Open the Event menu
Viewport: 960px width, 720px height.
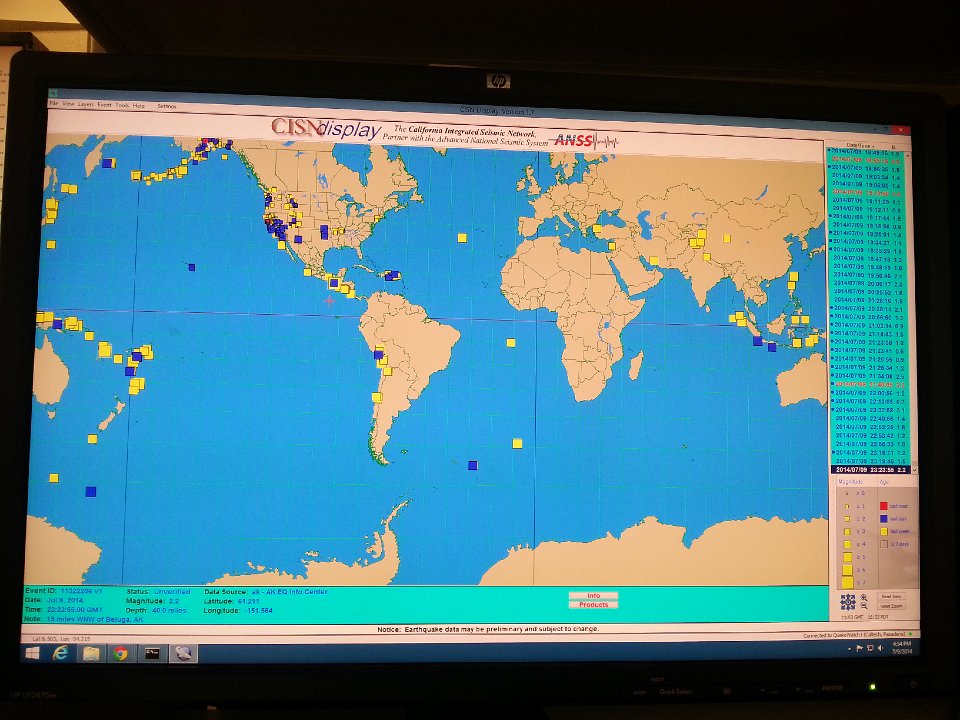(104, 105)
